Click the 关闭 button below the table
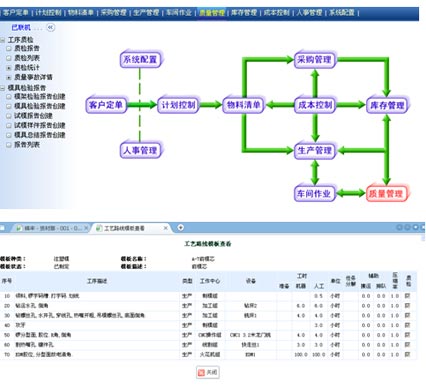The image size is (426, 392). [208, 372]
